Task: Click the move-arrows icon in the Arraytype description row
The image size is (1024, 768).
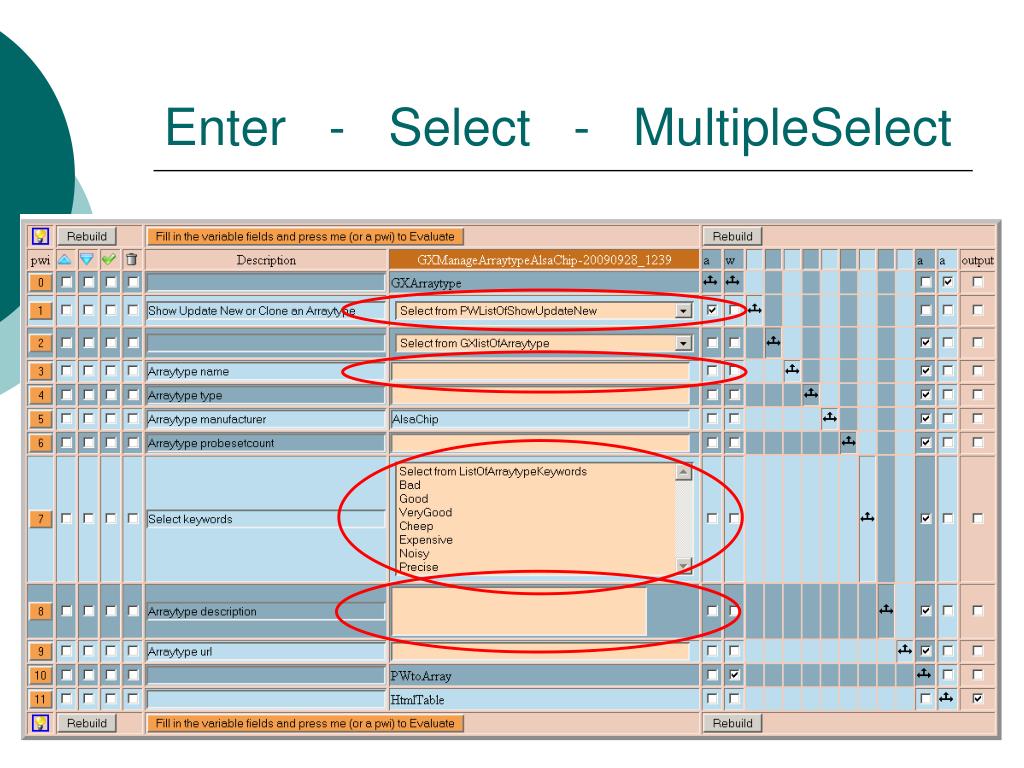Action: (886, 609)
